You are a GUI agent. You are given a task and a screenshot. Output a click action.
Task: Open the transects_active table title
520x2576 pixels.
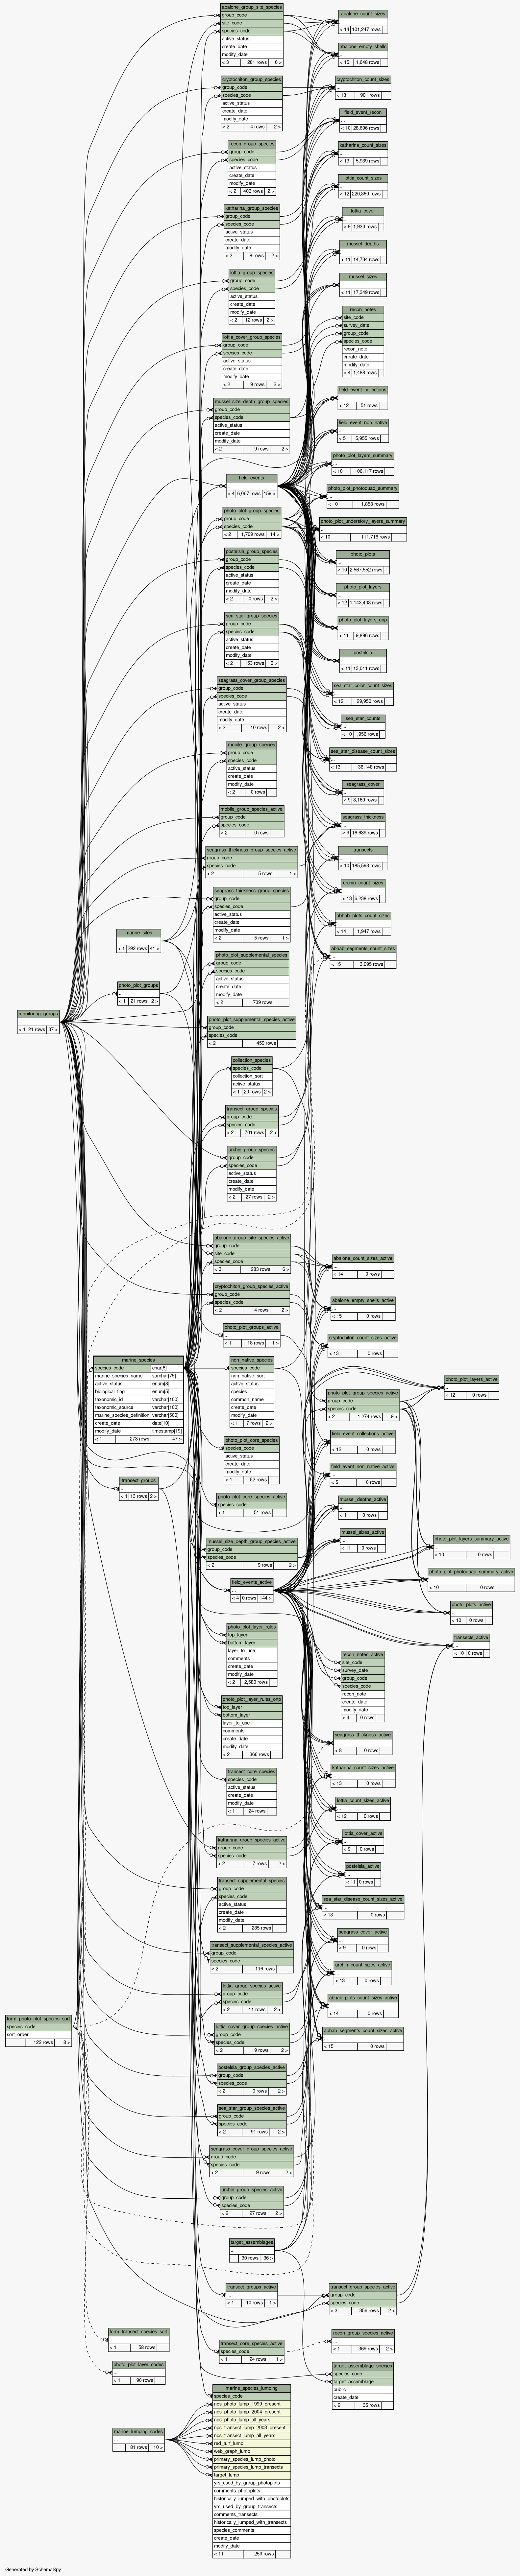click(x=471, y=1638)
